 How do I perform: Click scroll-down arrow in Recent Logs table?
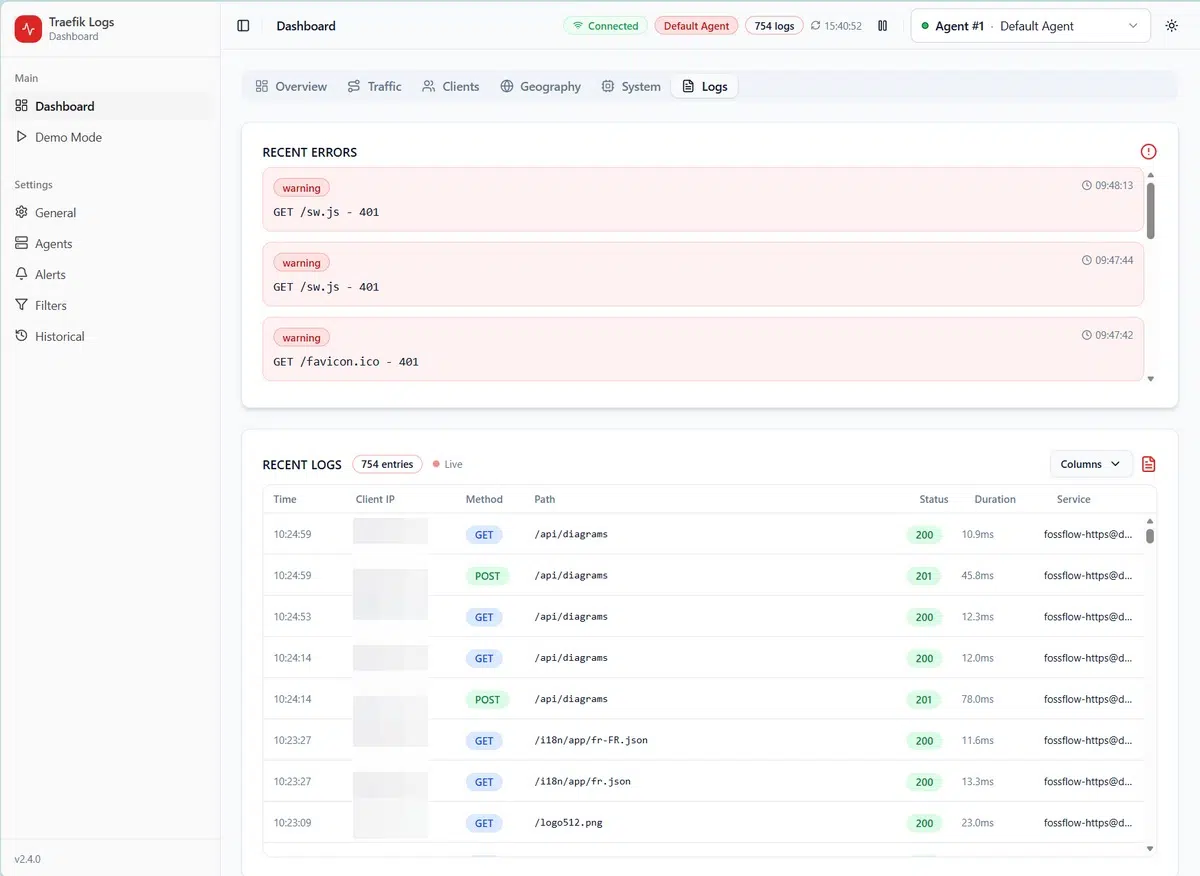pos(1150,849)
